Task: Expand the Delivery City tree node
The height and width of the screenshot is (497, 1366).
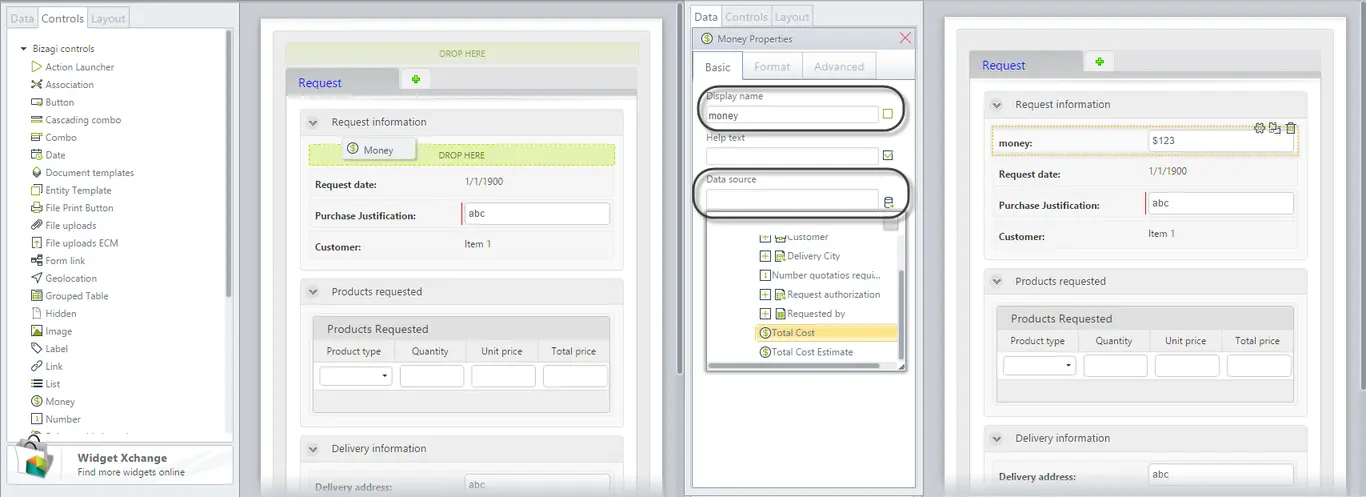Action: (x=765, y=256)
